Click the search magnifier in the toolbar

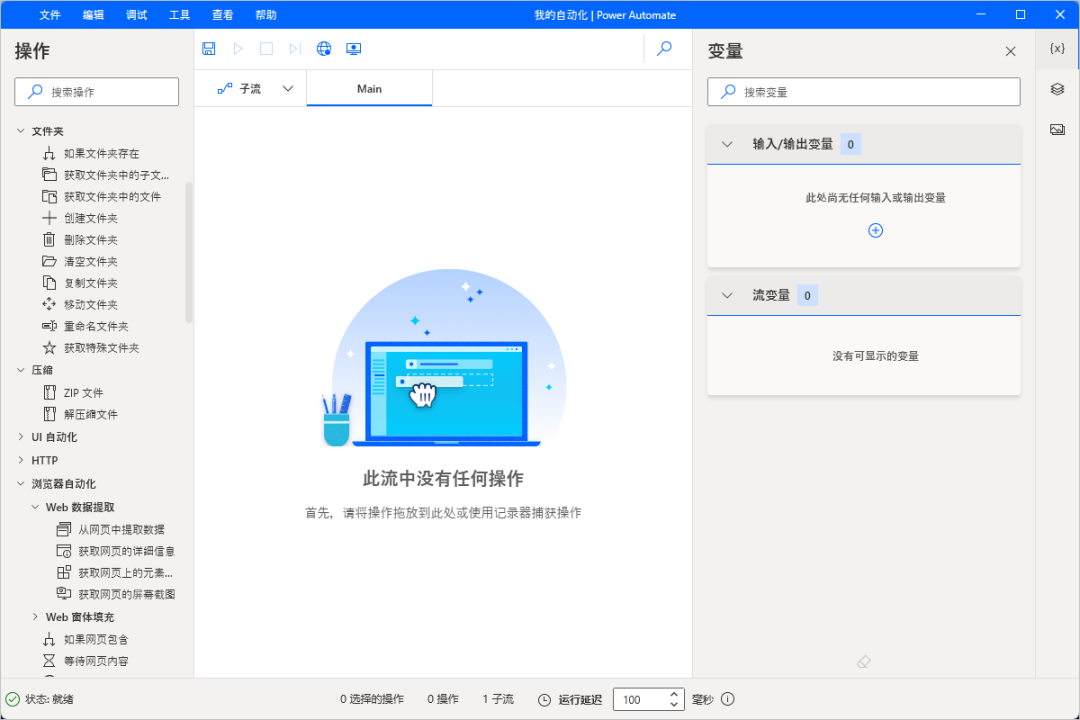[x=664, y=49]
